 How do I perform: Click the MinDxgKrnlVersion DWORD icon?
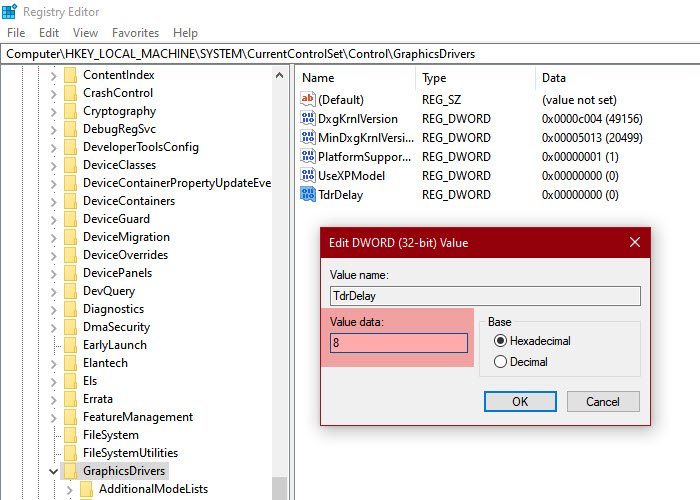tap(308, 138)
